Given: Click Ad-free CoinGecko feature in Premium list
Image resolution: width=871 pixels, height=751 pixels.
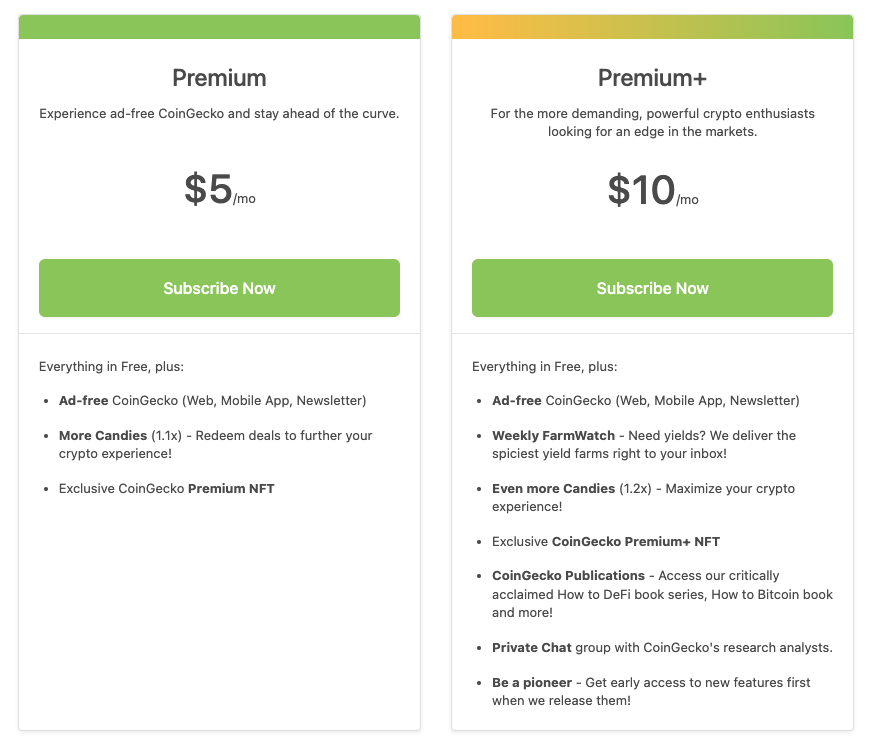Looking at the screenshot, I should point(213,400).
